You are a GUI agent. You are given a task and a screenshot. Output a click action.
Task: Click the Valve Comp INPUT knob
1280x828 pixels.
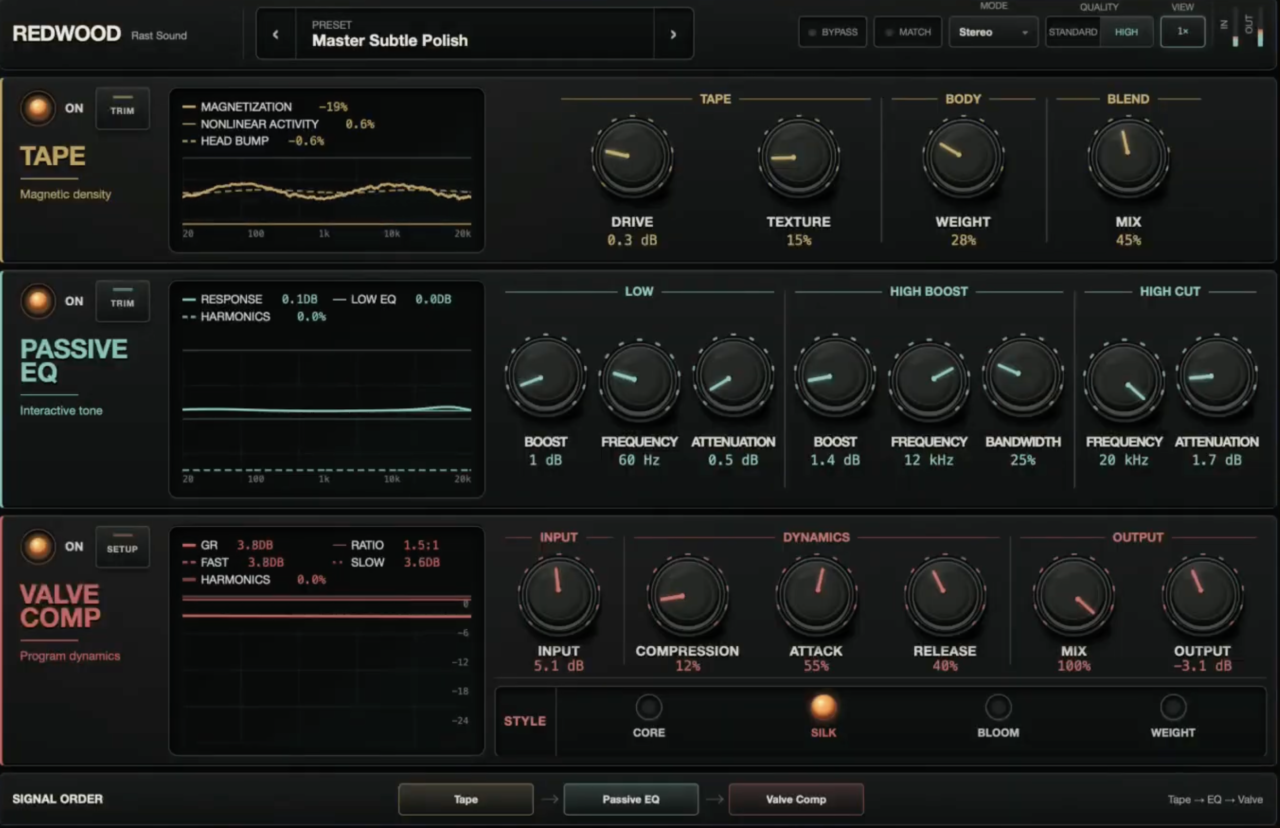coord(558,596)
